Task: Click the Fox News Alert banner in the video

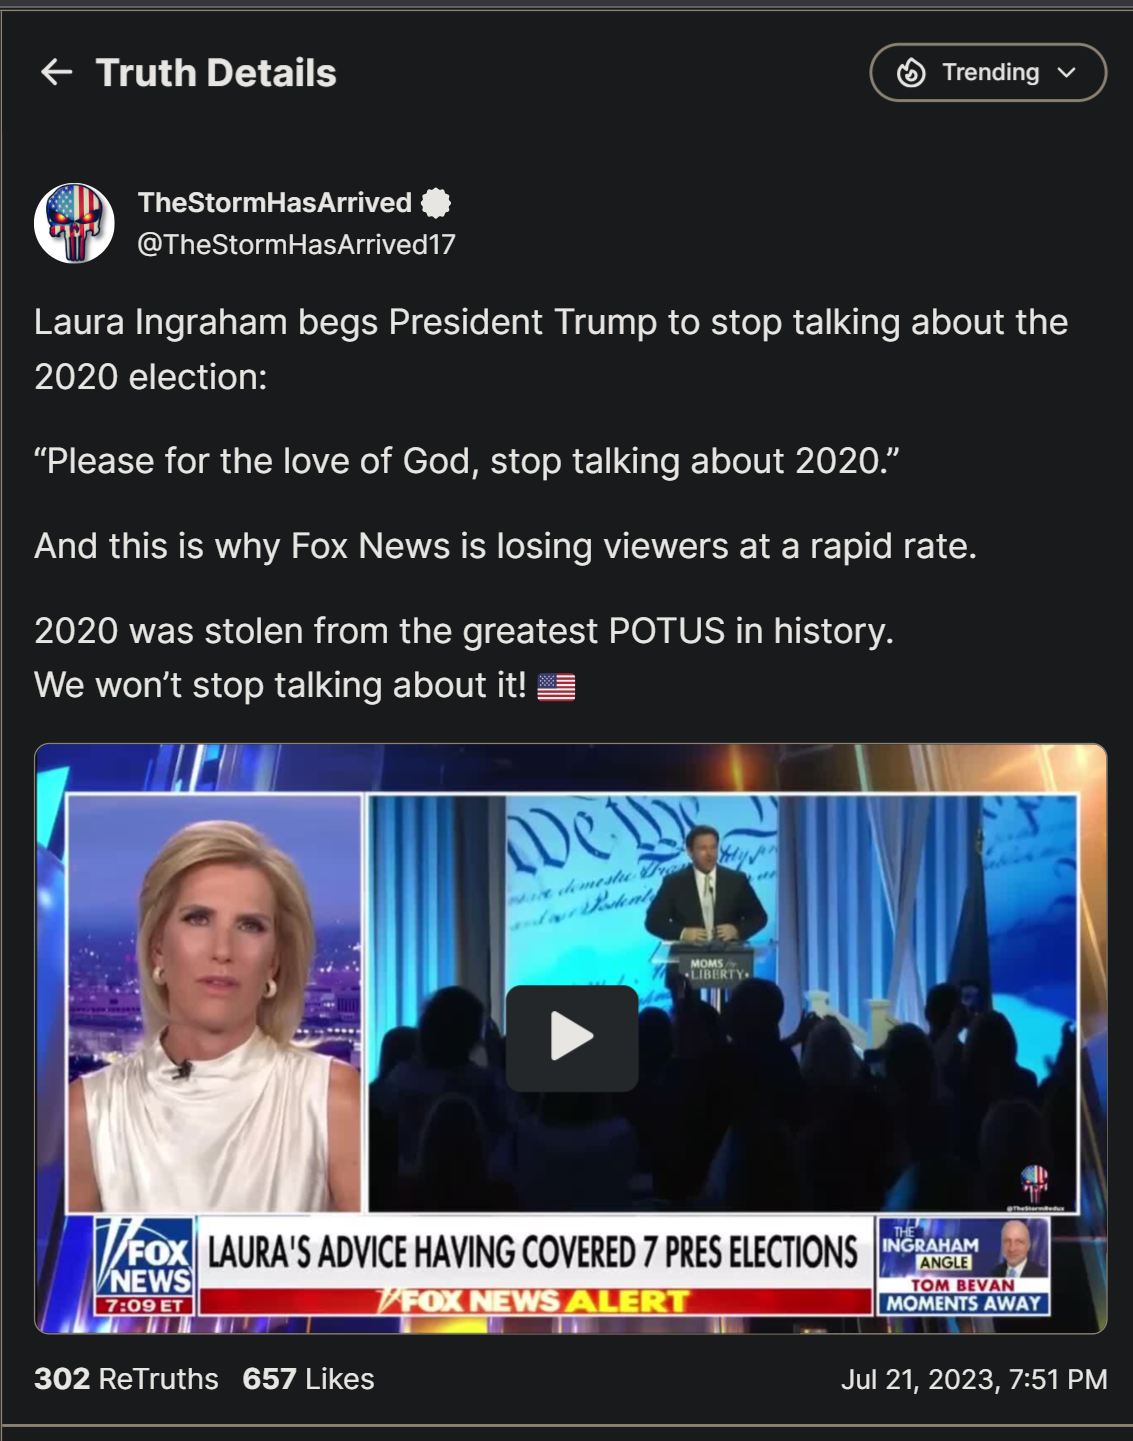Action: 535,1301
